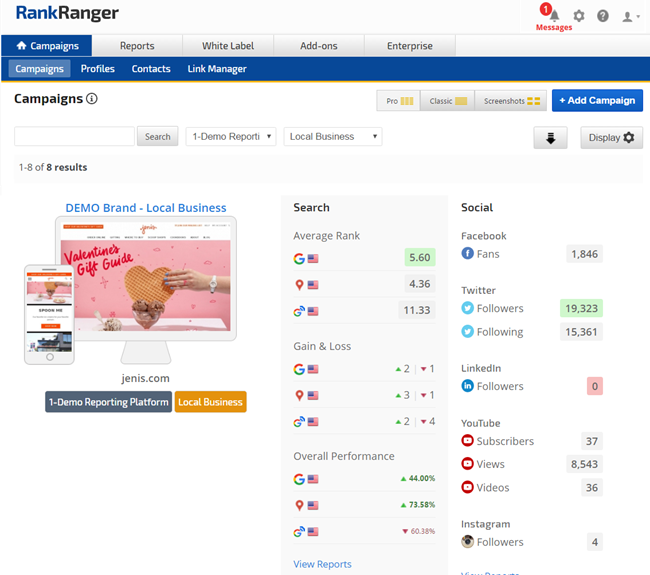Image resolution: width=650 pixels, height=575 pixels.
Task: Click the YouTube Views icon
Action: [x=467, y=463]
